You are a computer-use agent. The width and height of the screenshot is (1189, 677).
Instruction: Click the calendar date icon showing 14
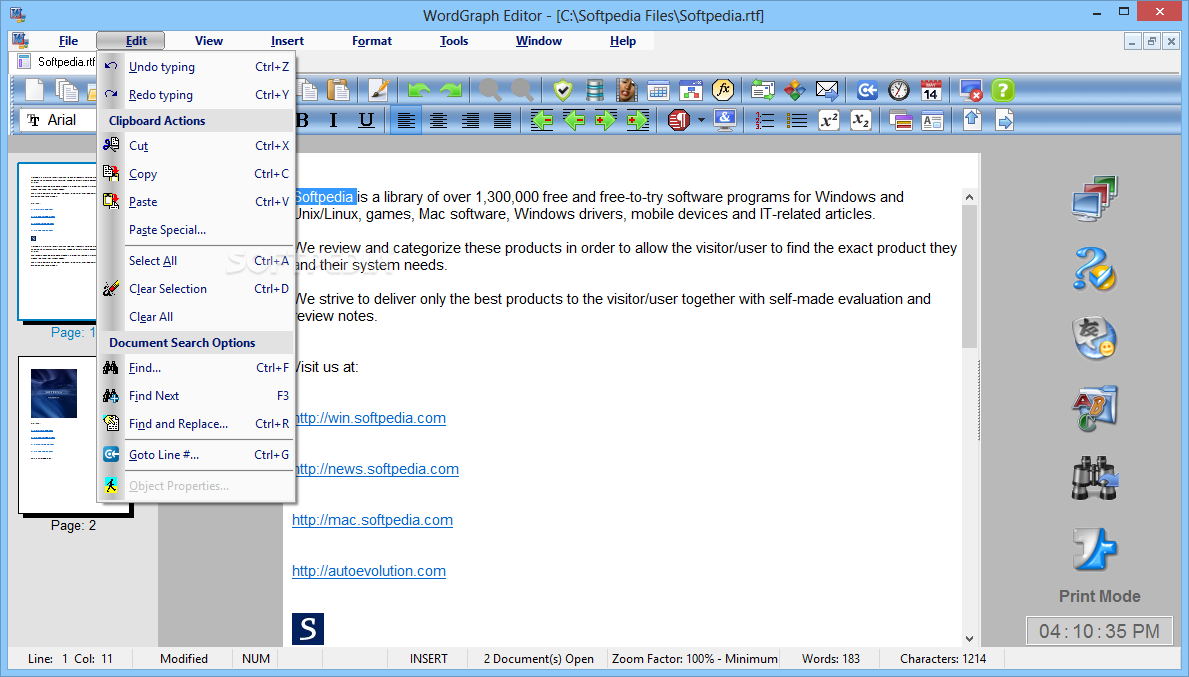930,90
